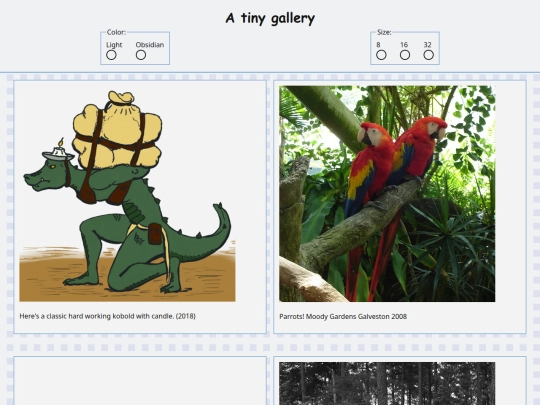The image size is (540, 405).
Task: Choose size 32 radio button
Action: coord(428,55)
